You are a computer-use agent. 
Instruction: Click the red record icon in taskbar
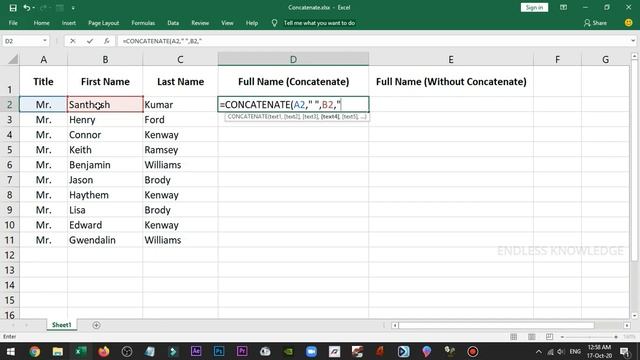[473, 351]
